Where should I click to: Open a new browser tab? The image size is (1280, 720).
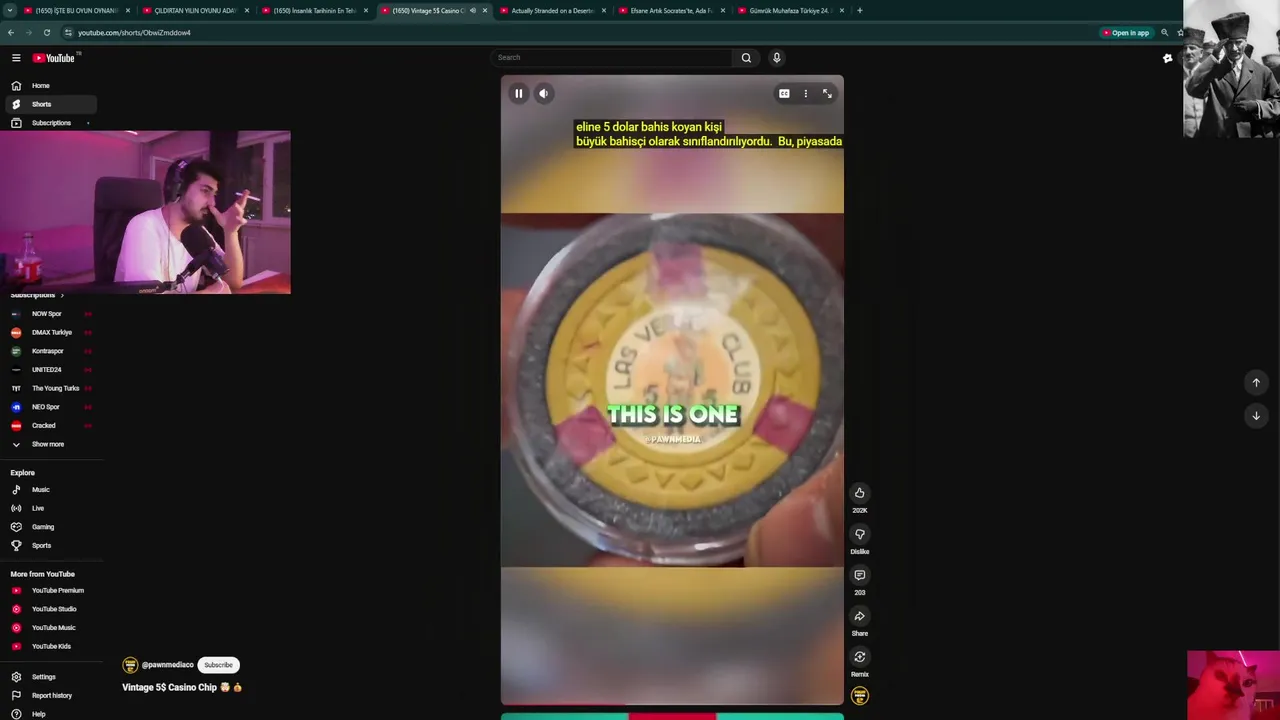[x=860, y=10]
